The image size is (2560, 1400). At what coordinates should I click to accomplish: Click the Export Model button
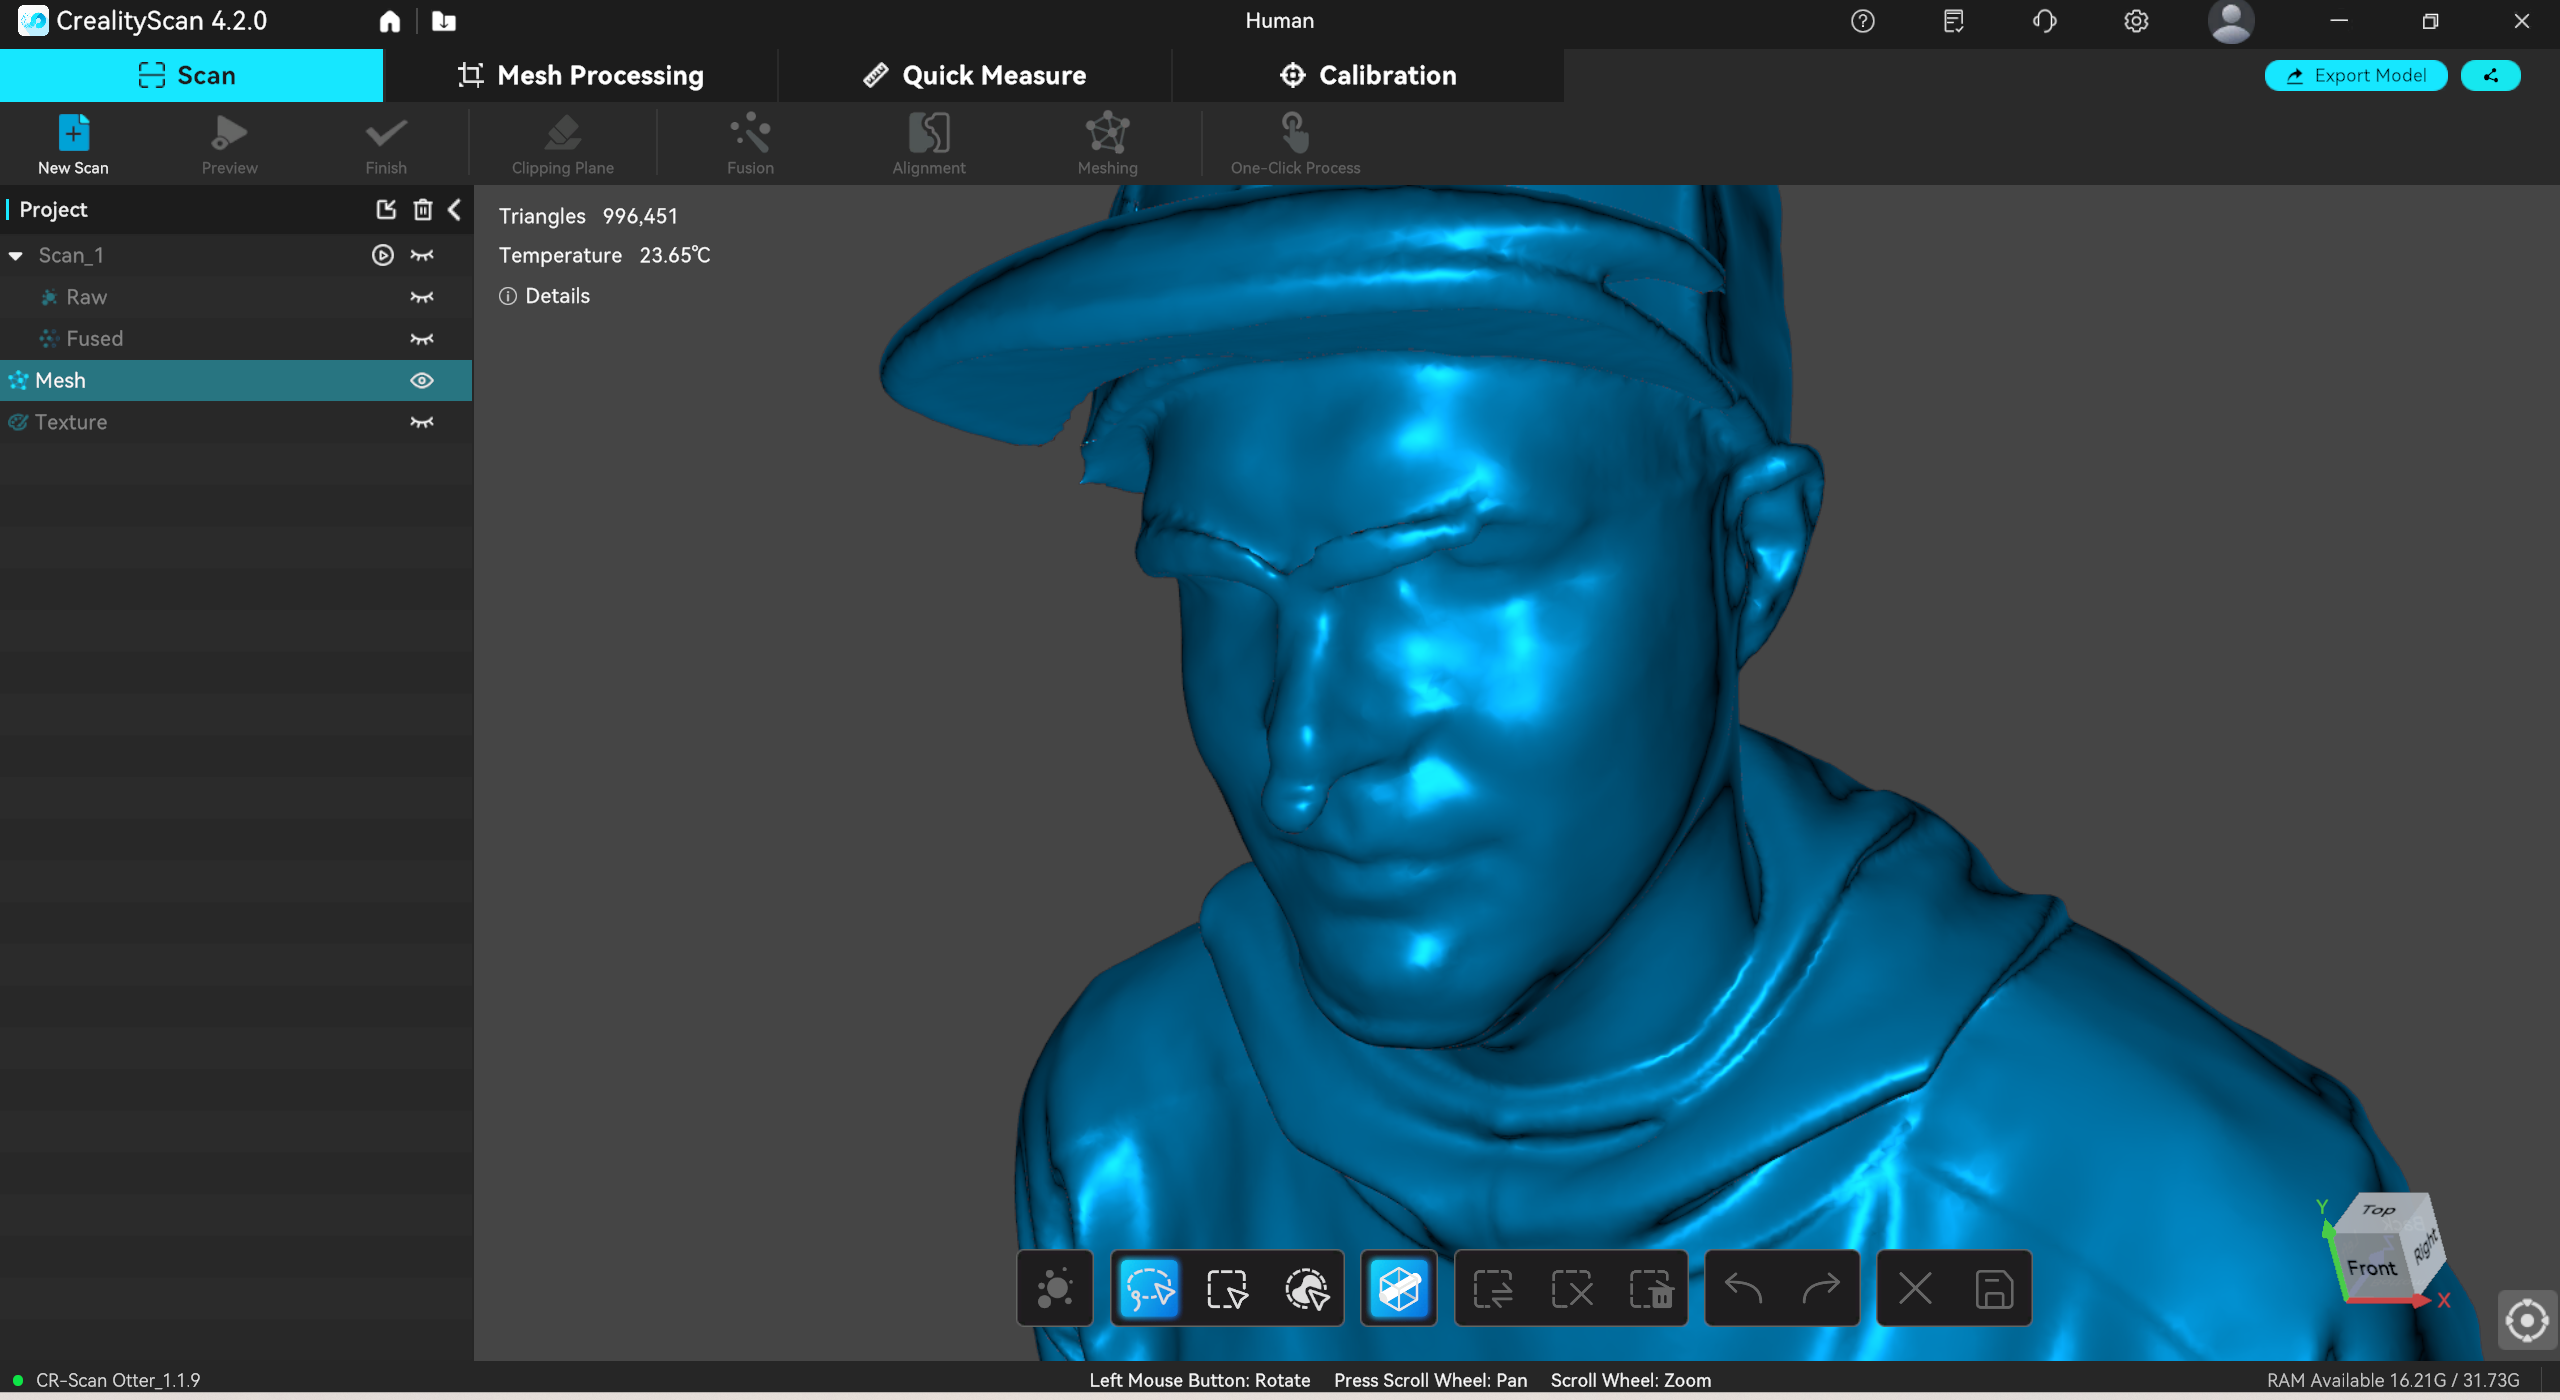point(2355,75)
